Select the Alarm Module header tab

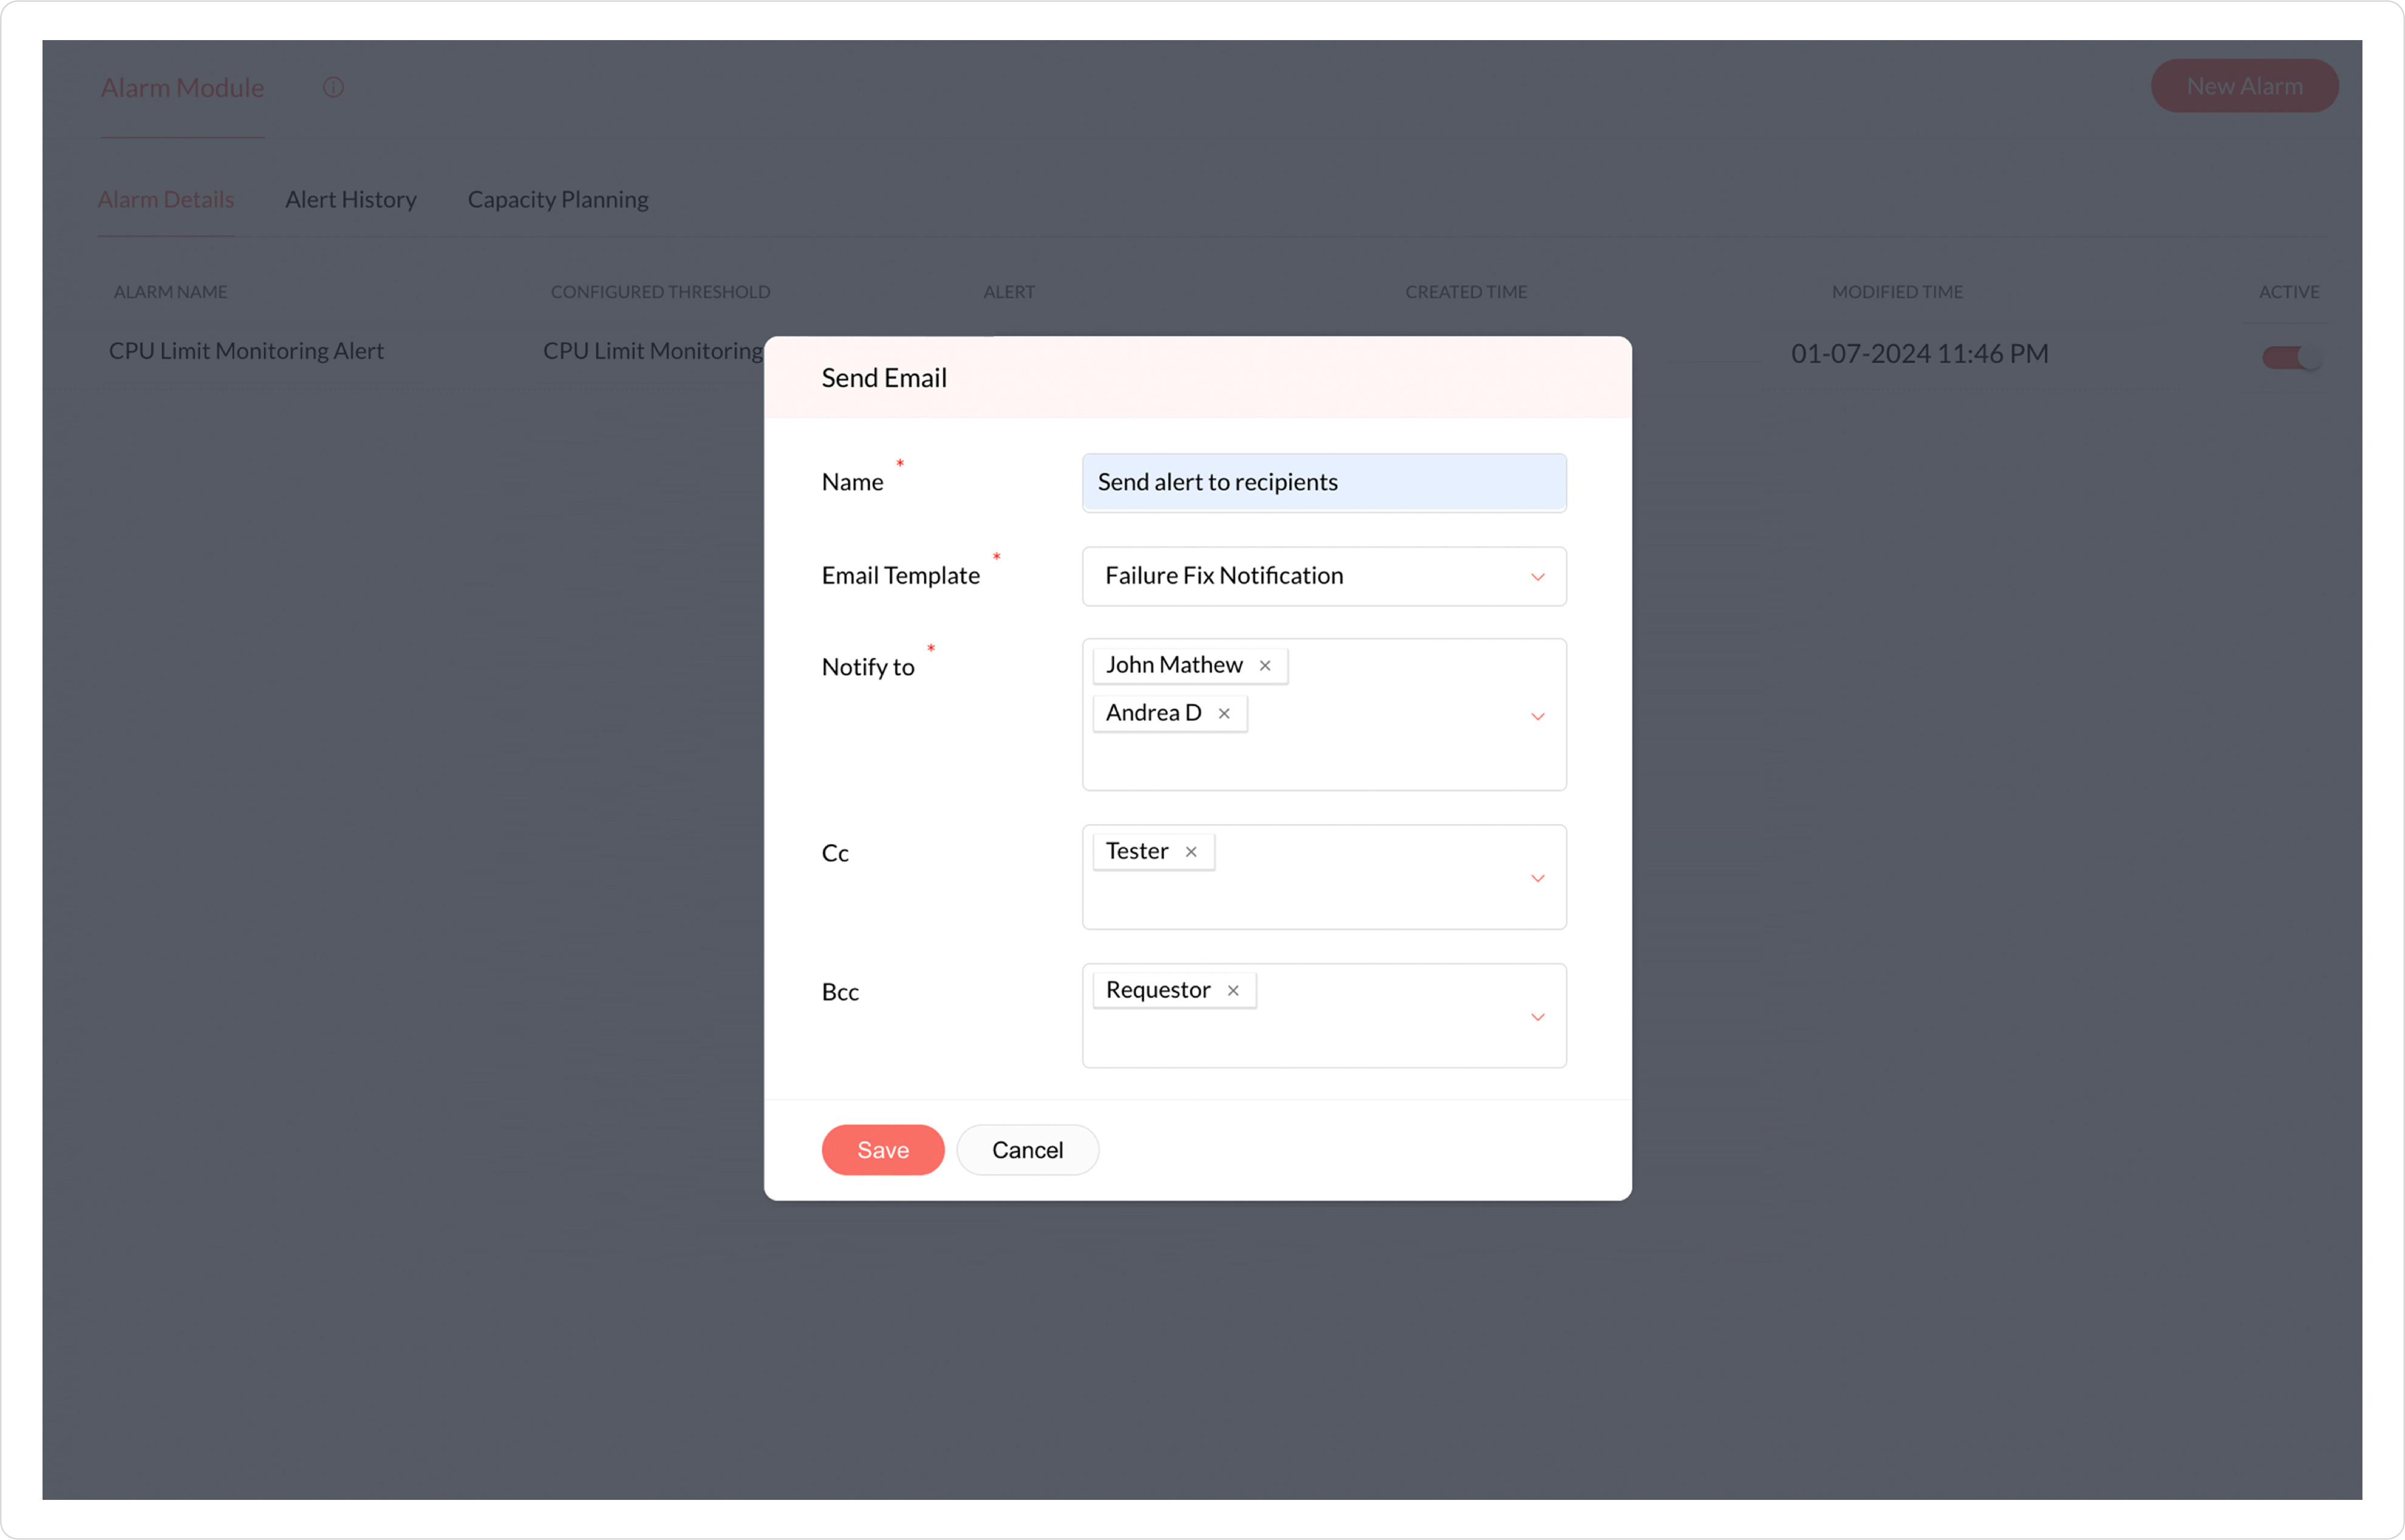(182, 88)
